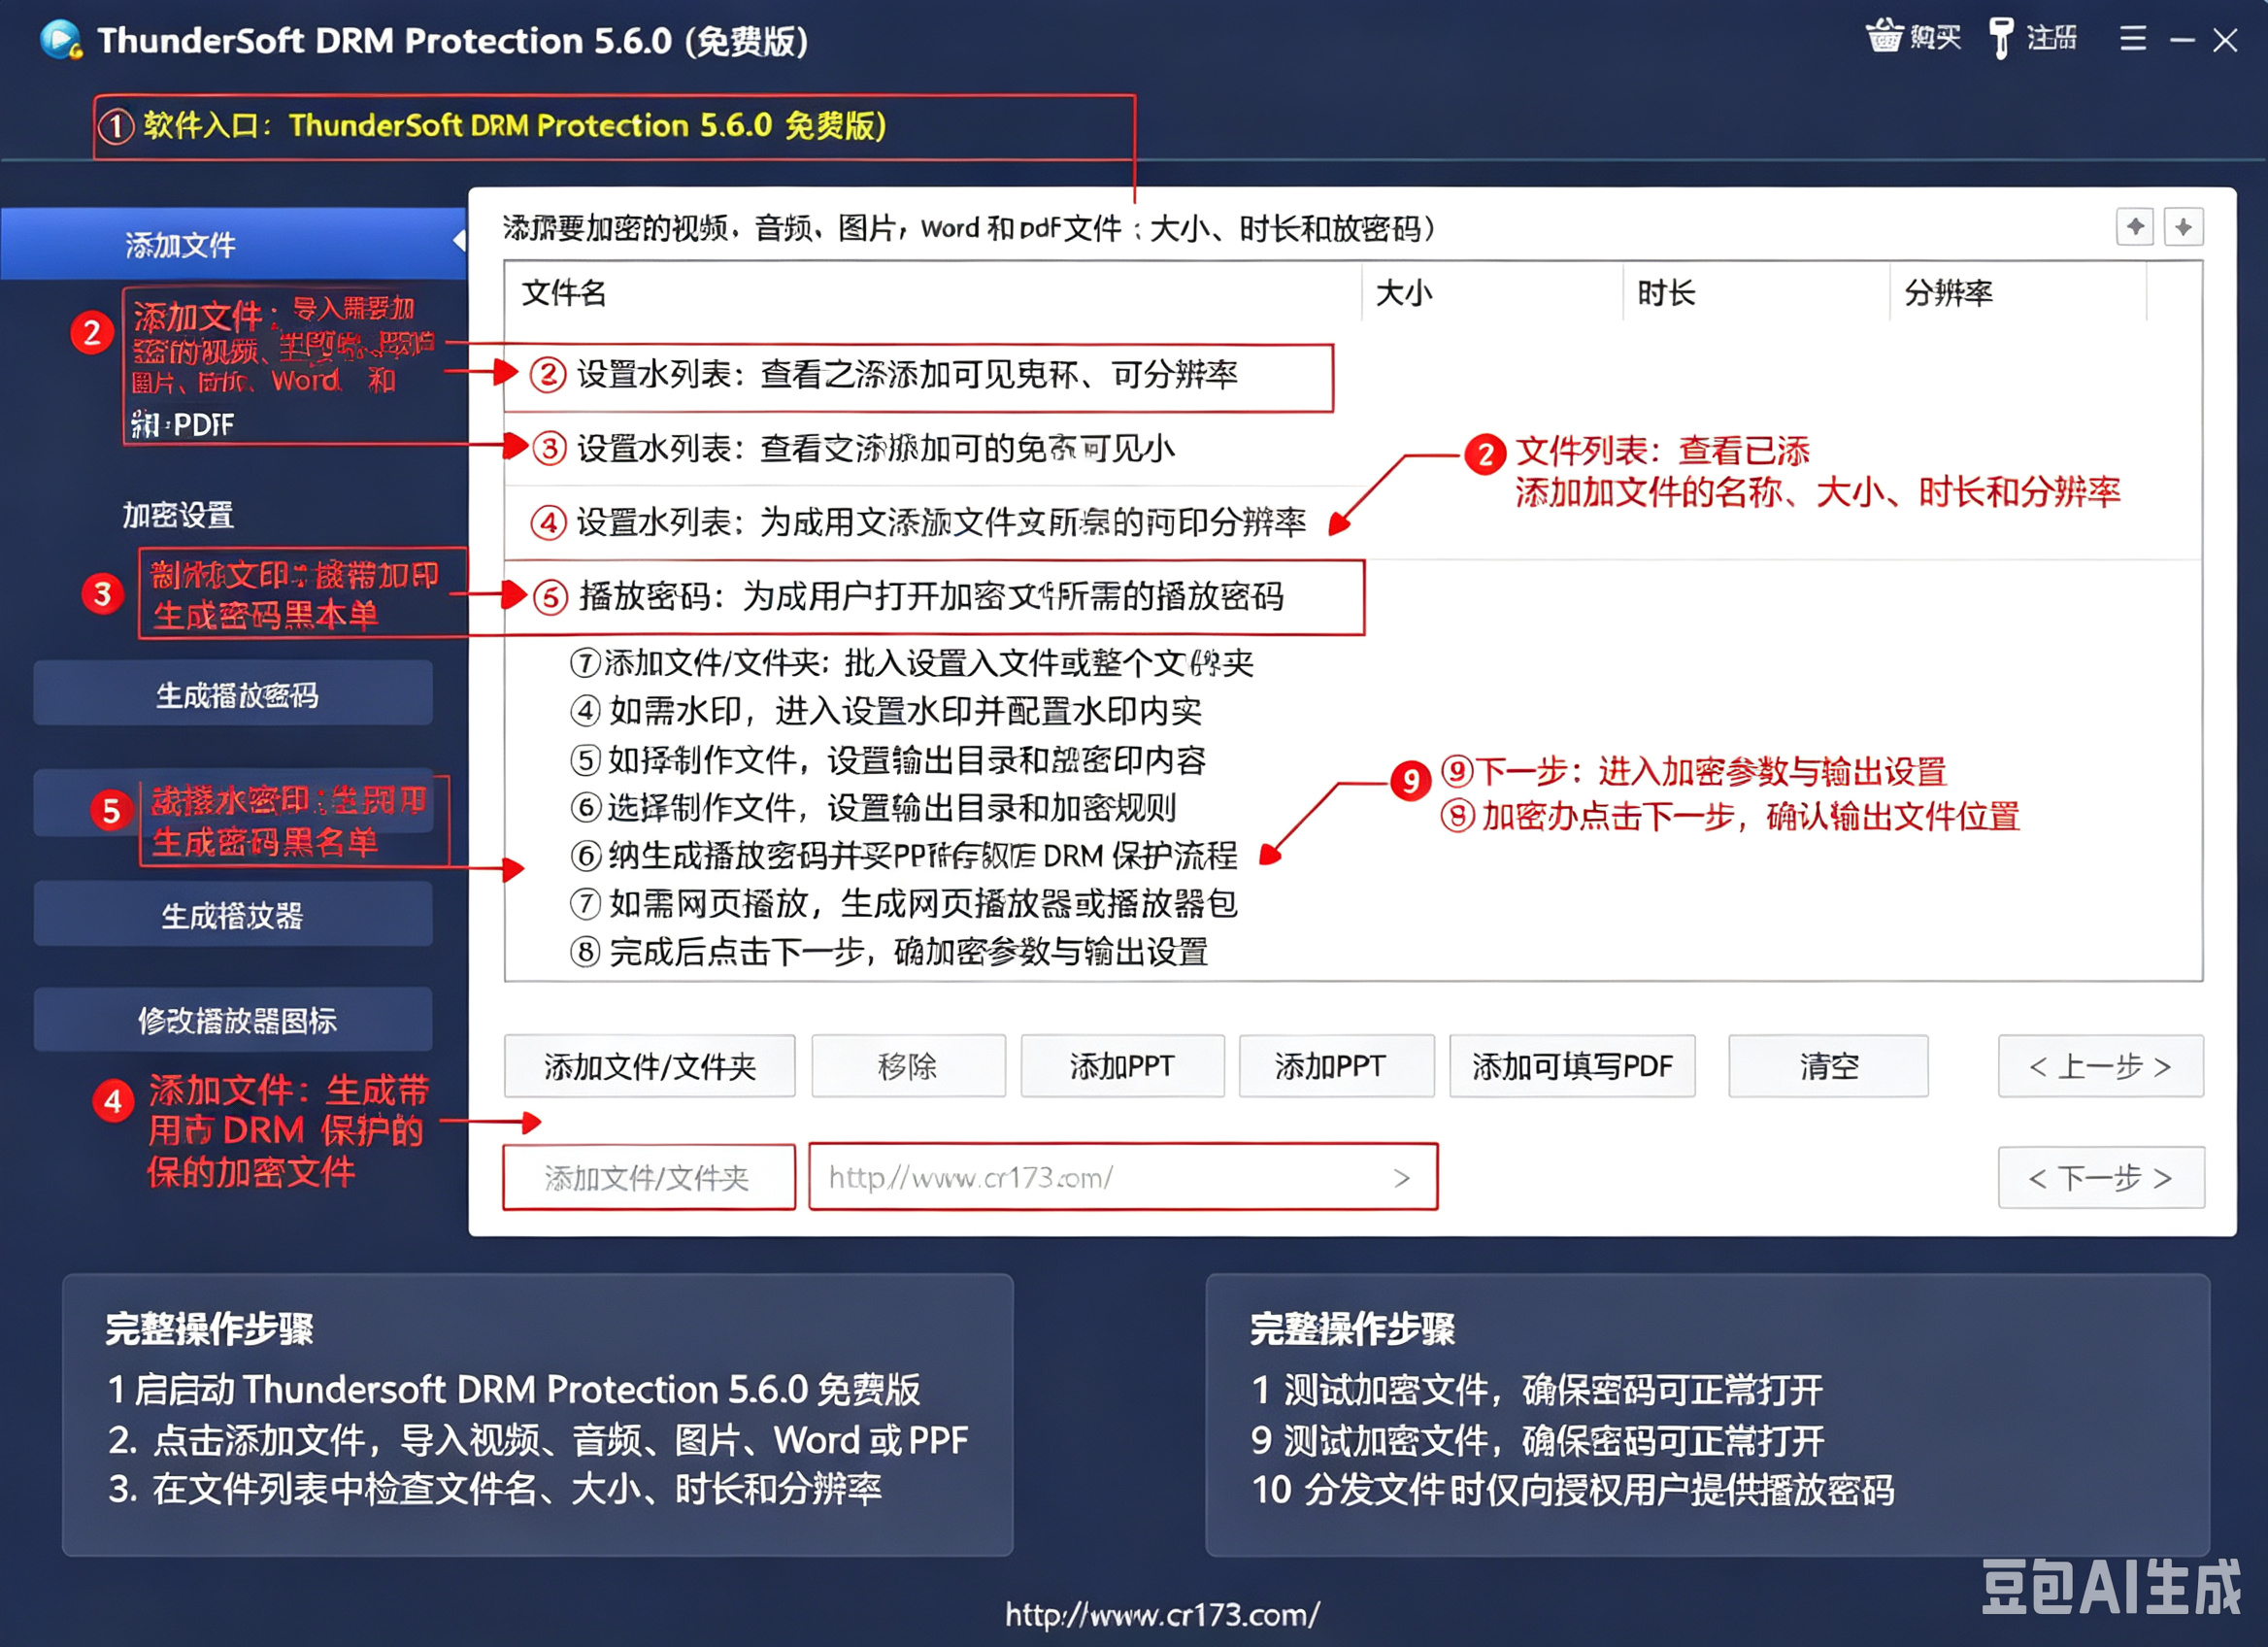
Task: Click the line 2. 点击添加文件,导入视频、音频、图片、Word 或 PPF
Action: (538, 1440)
